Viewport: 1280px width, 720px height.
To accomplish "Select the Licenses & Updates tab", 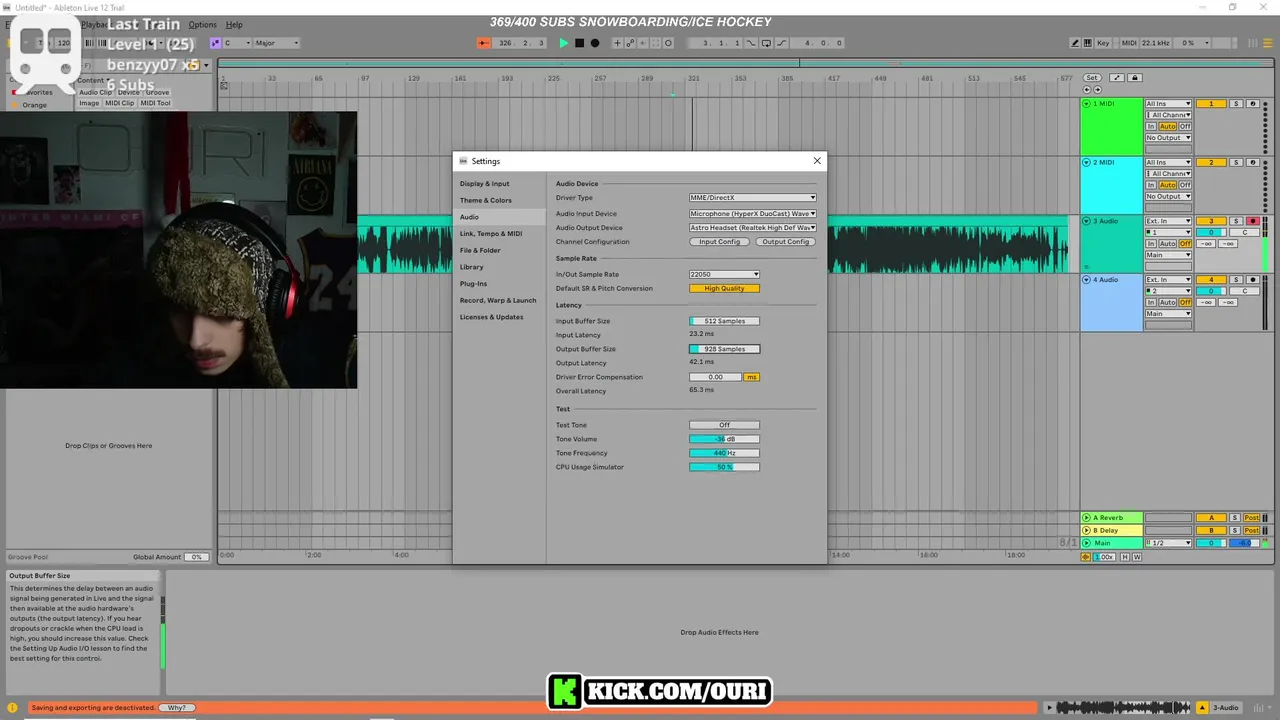I will click(x=491, y=317).
